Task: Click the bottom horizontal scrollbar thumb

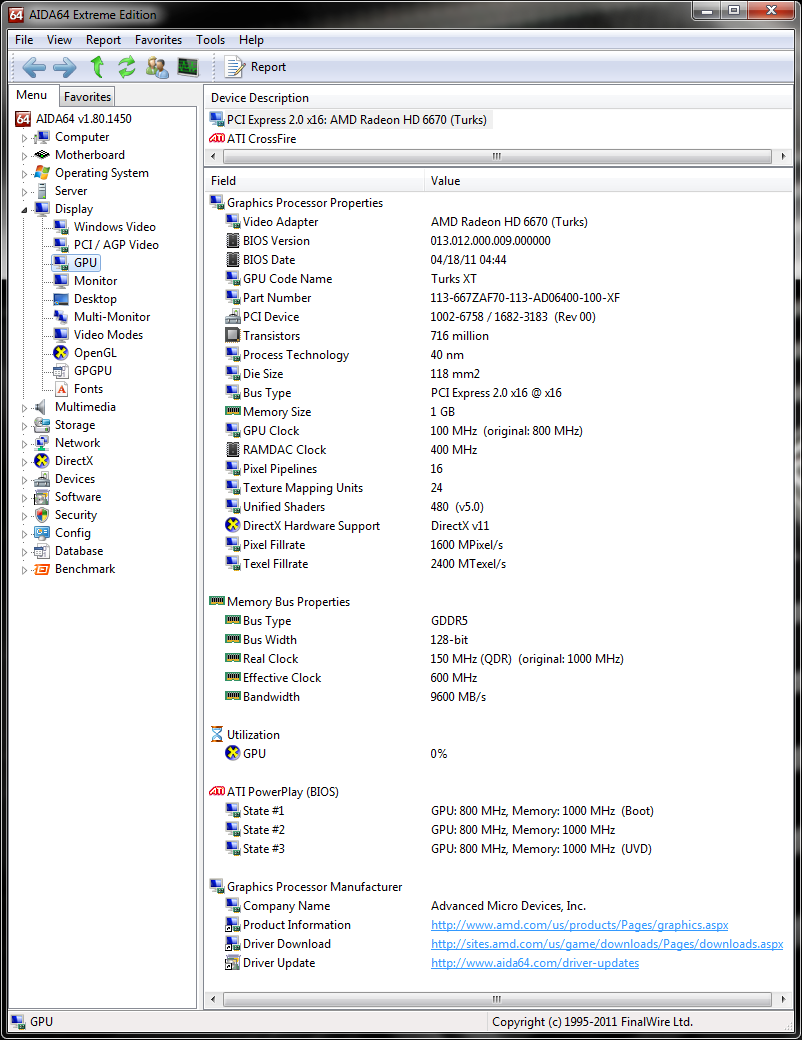Action: pos(498,999)
